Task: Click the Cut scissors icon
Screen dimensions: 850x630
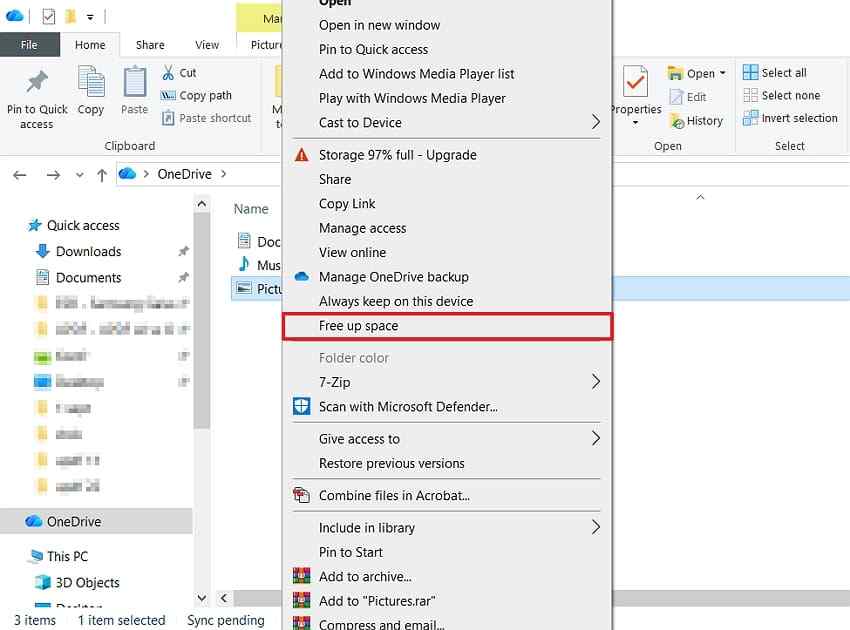Action: pos(168,73)
